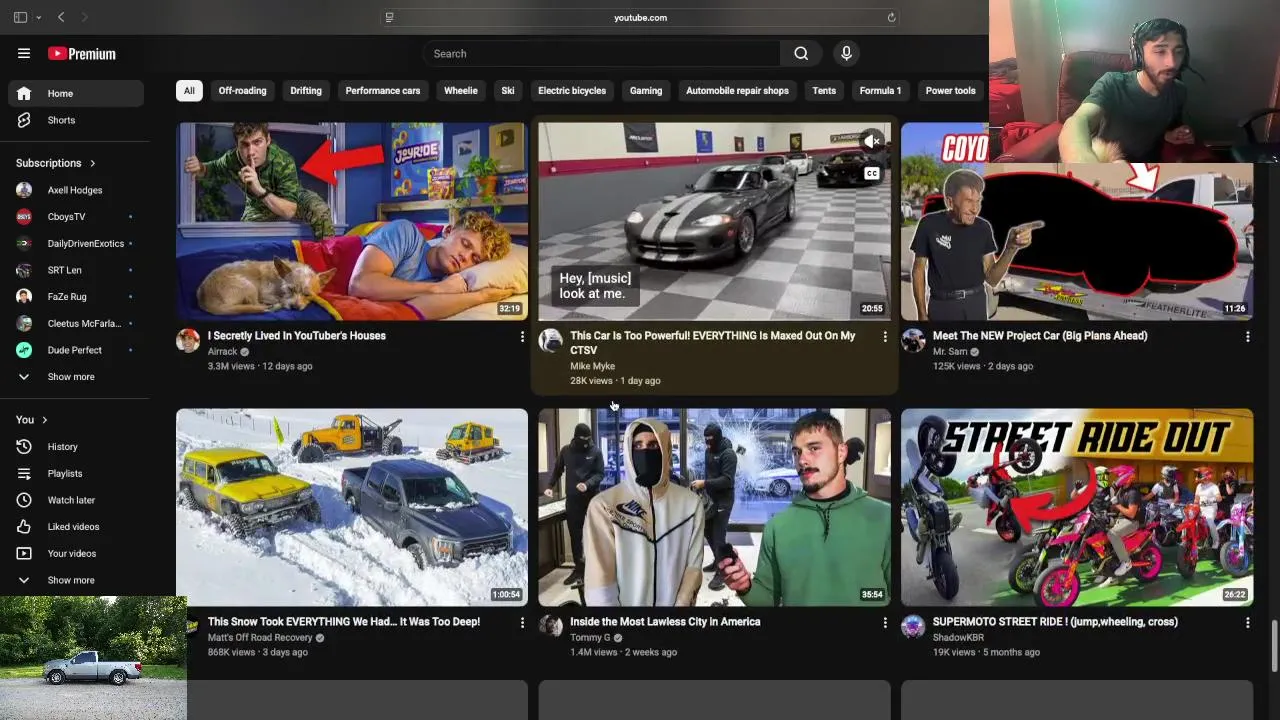Click the YouTube Premium logo
The width and height of the screenshot is (1280, 720).
pyautogui.click(x=82, y=54)
